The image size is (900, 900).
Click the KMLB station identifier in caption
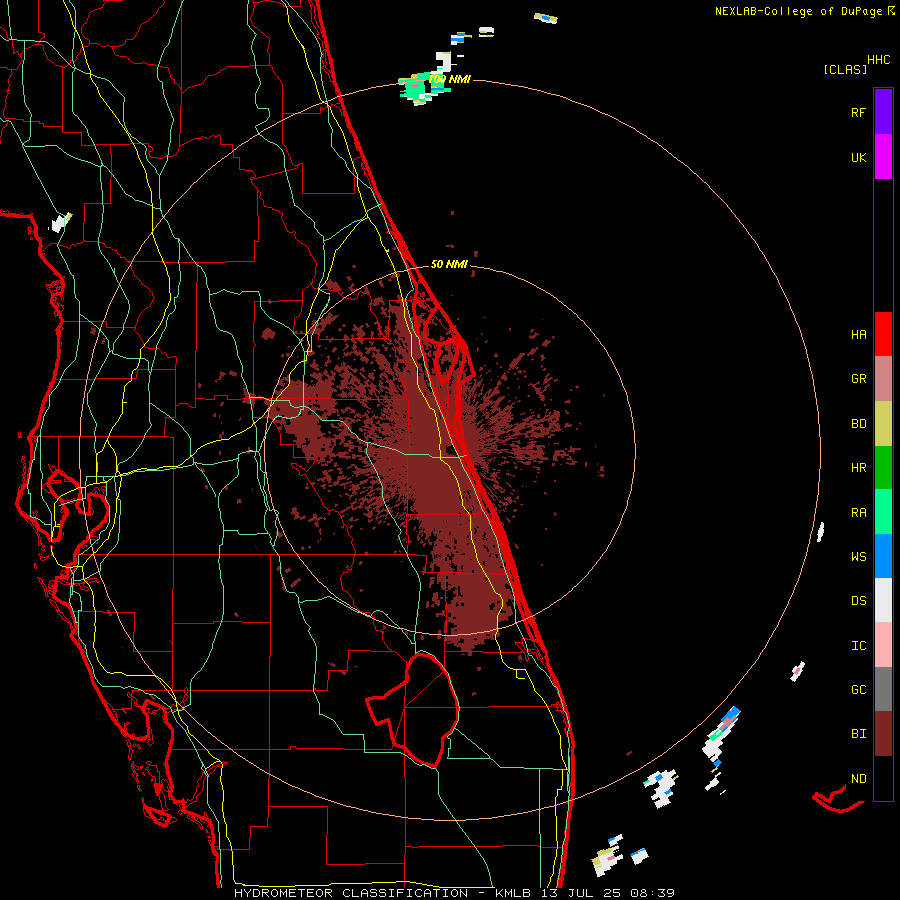click(x=514, y=893)
